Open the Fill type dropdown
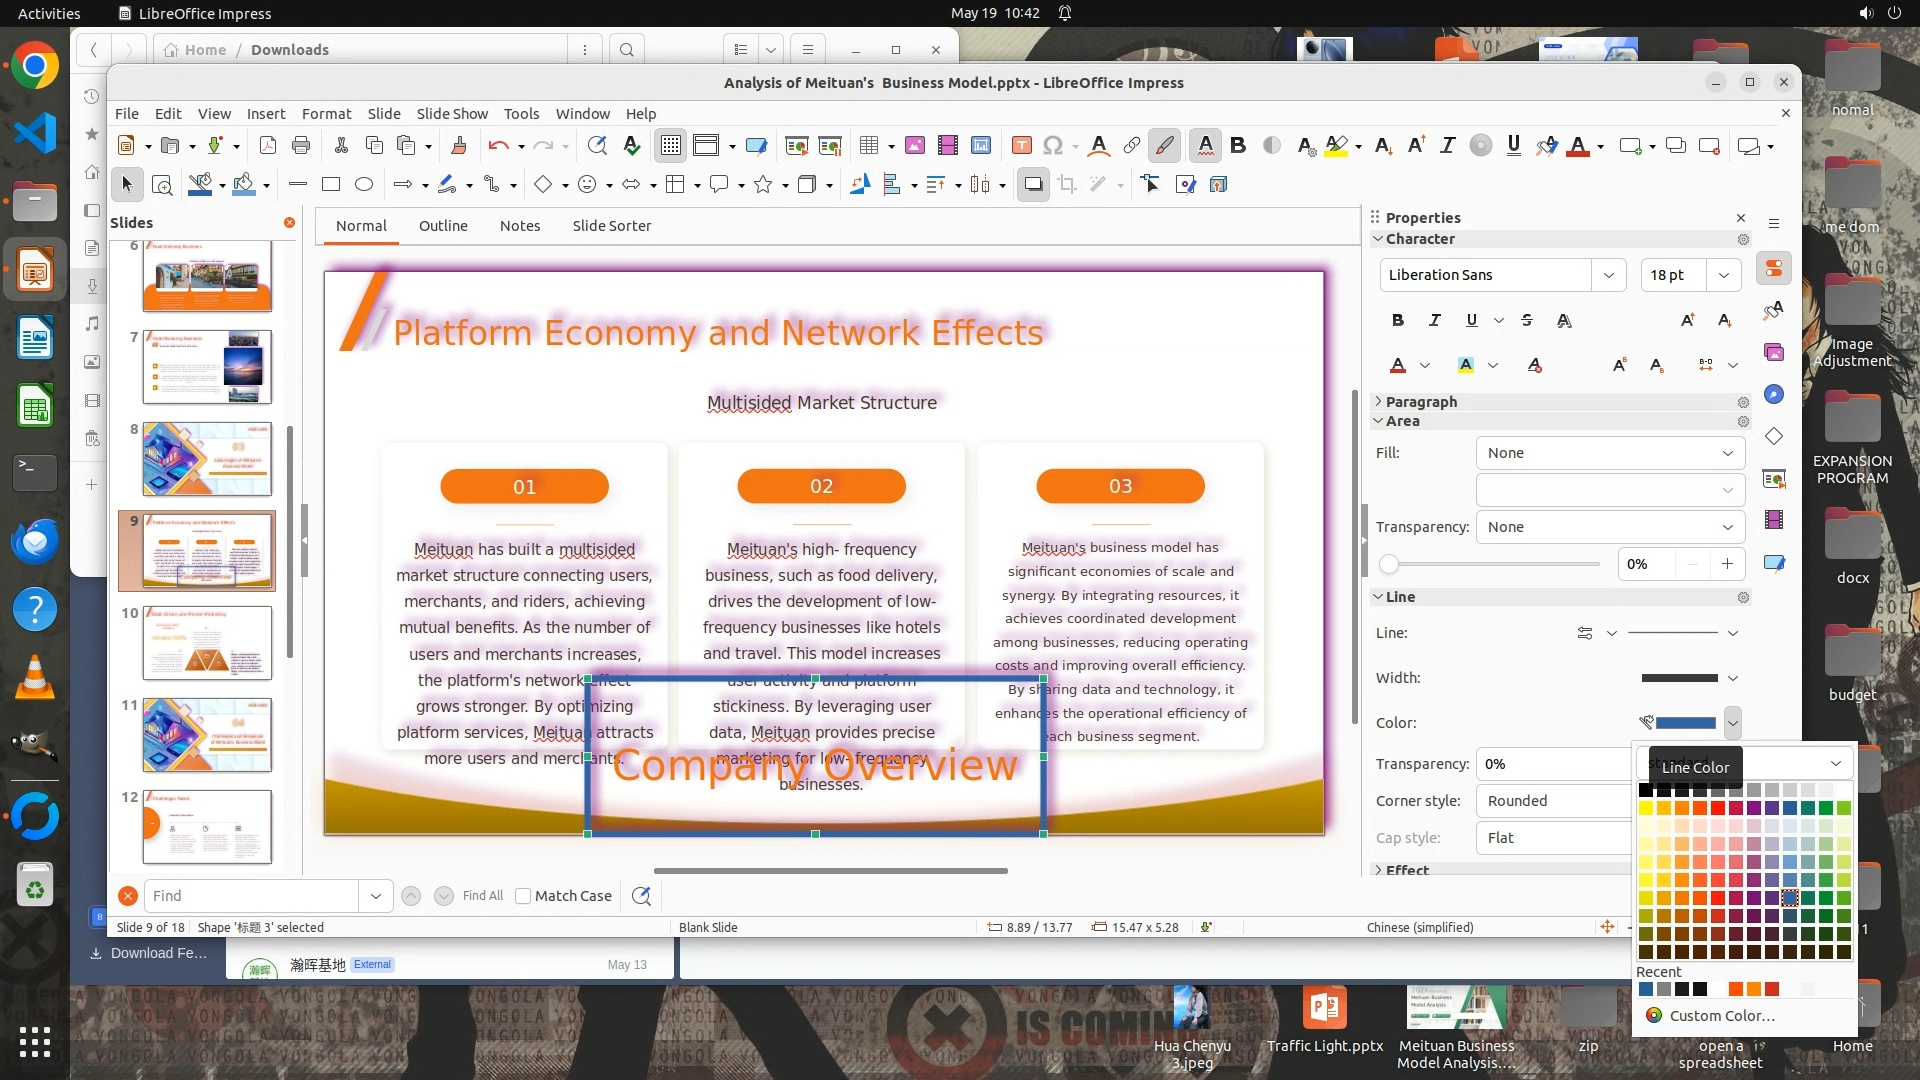Viewport: 1920px width, 1080px height. tap(1610, 453)
